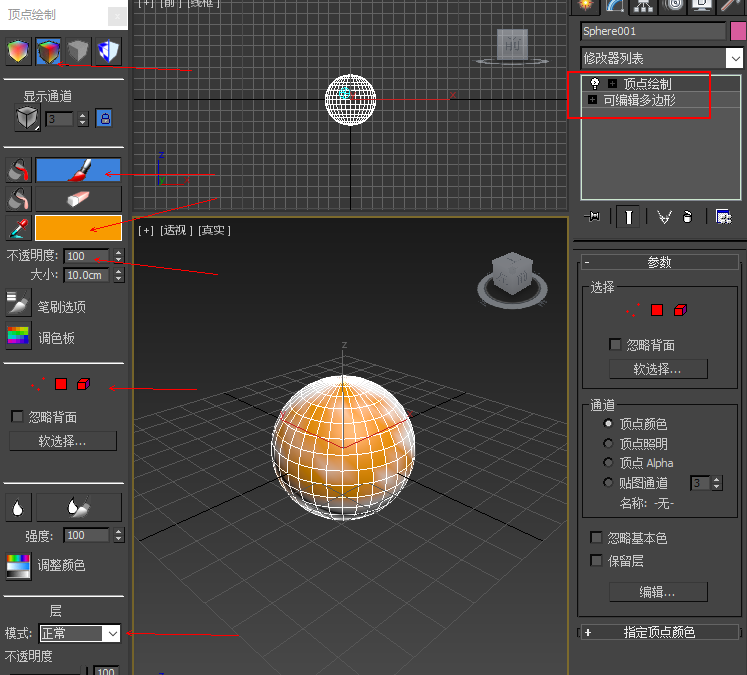Enable Preserve Layer (保留层) checkbox

596,560
